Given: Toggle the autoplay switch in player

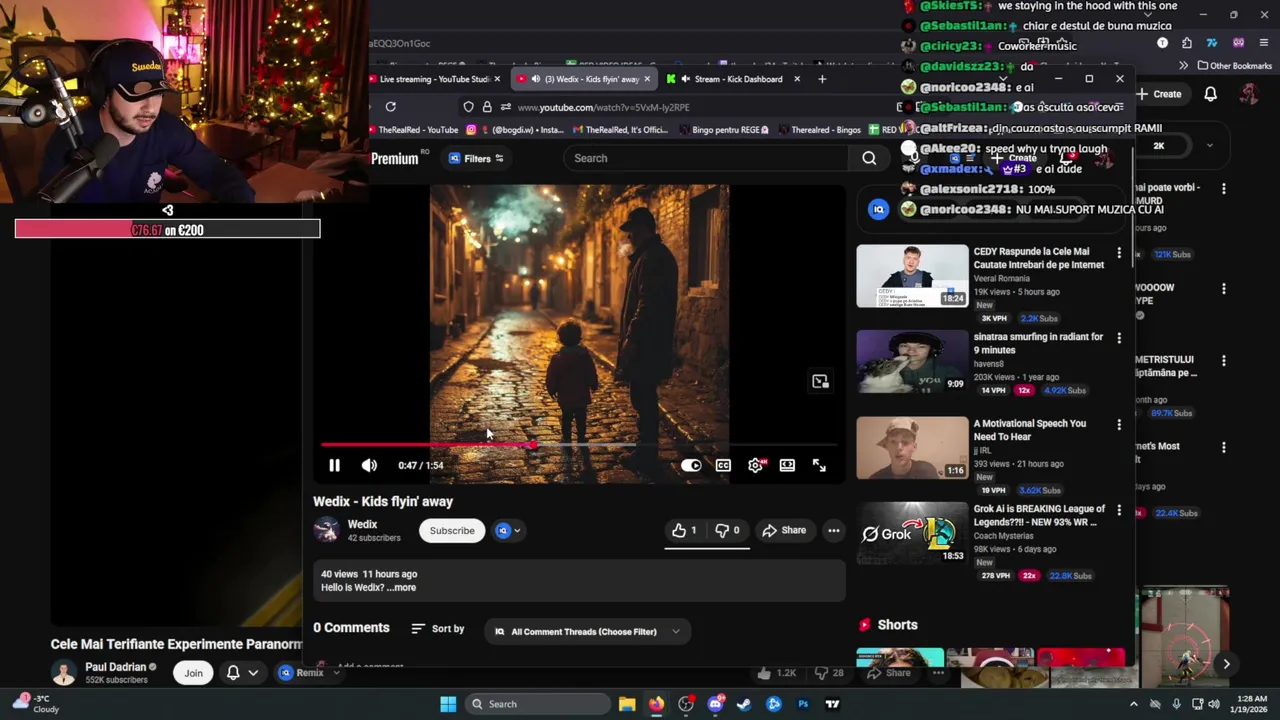Looking at the screenshot, I should point(691,465).
